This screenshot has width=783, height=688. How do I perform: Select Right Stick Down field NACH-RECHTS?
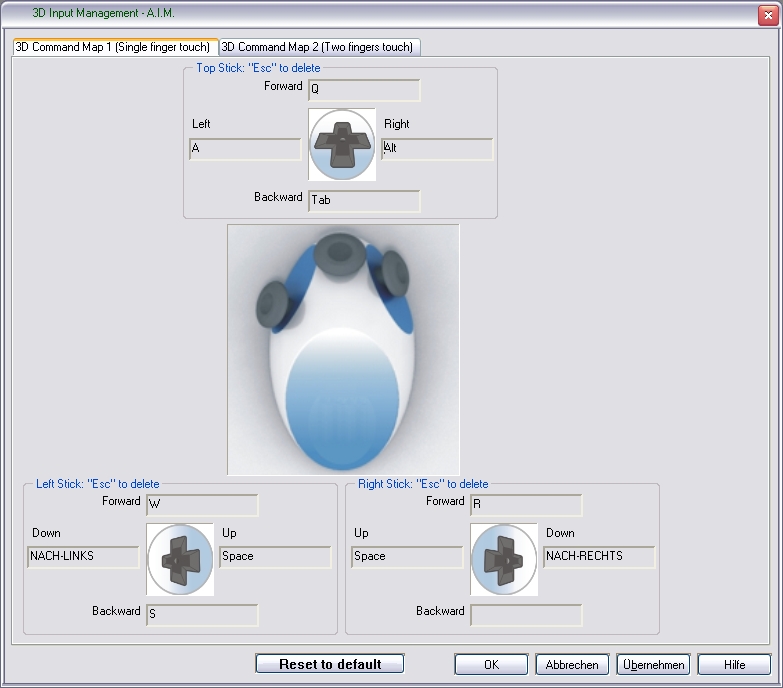click(x=599, y=557)
